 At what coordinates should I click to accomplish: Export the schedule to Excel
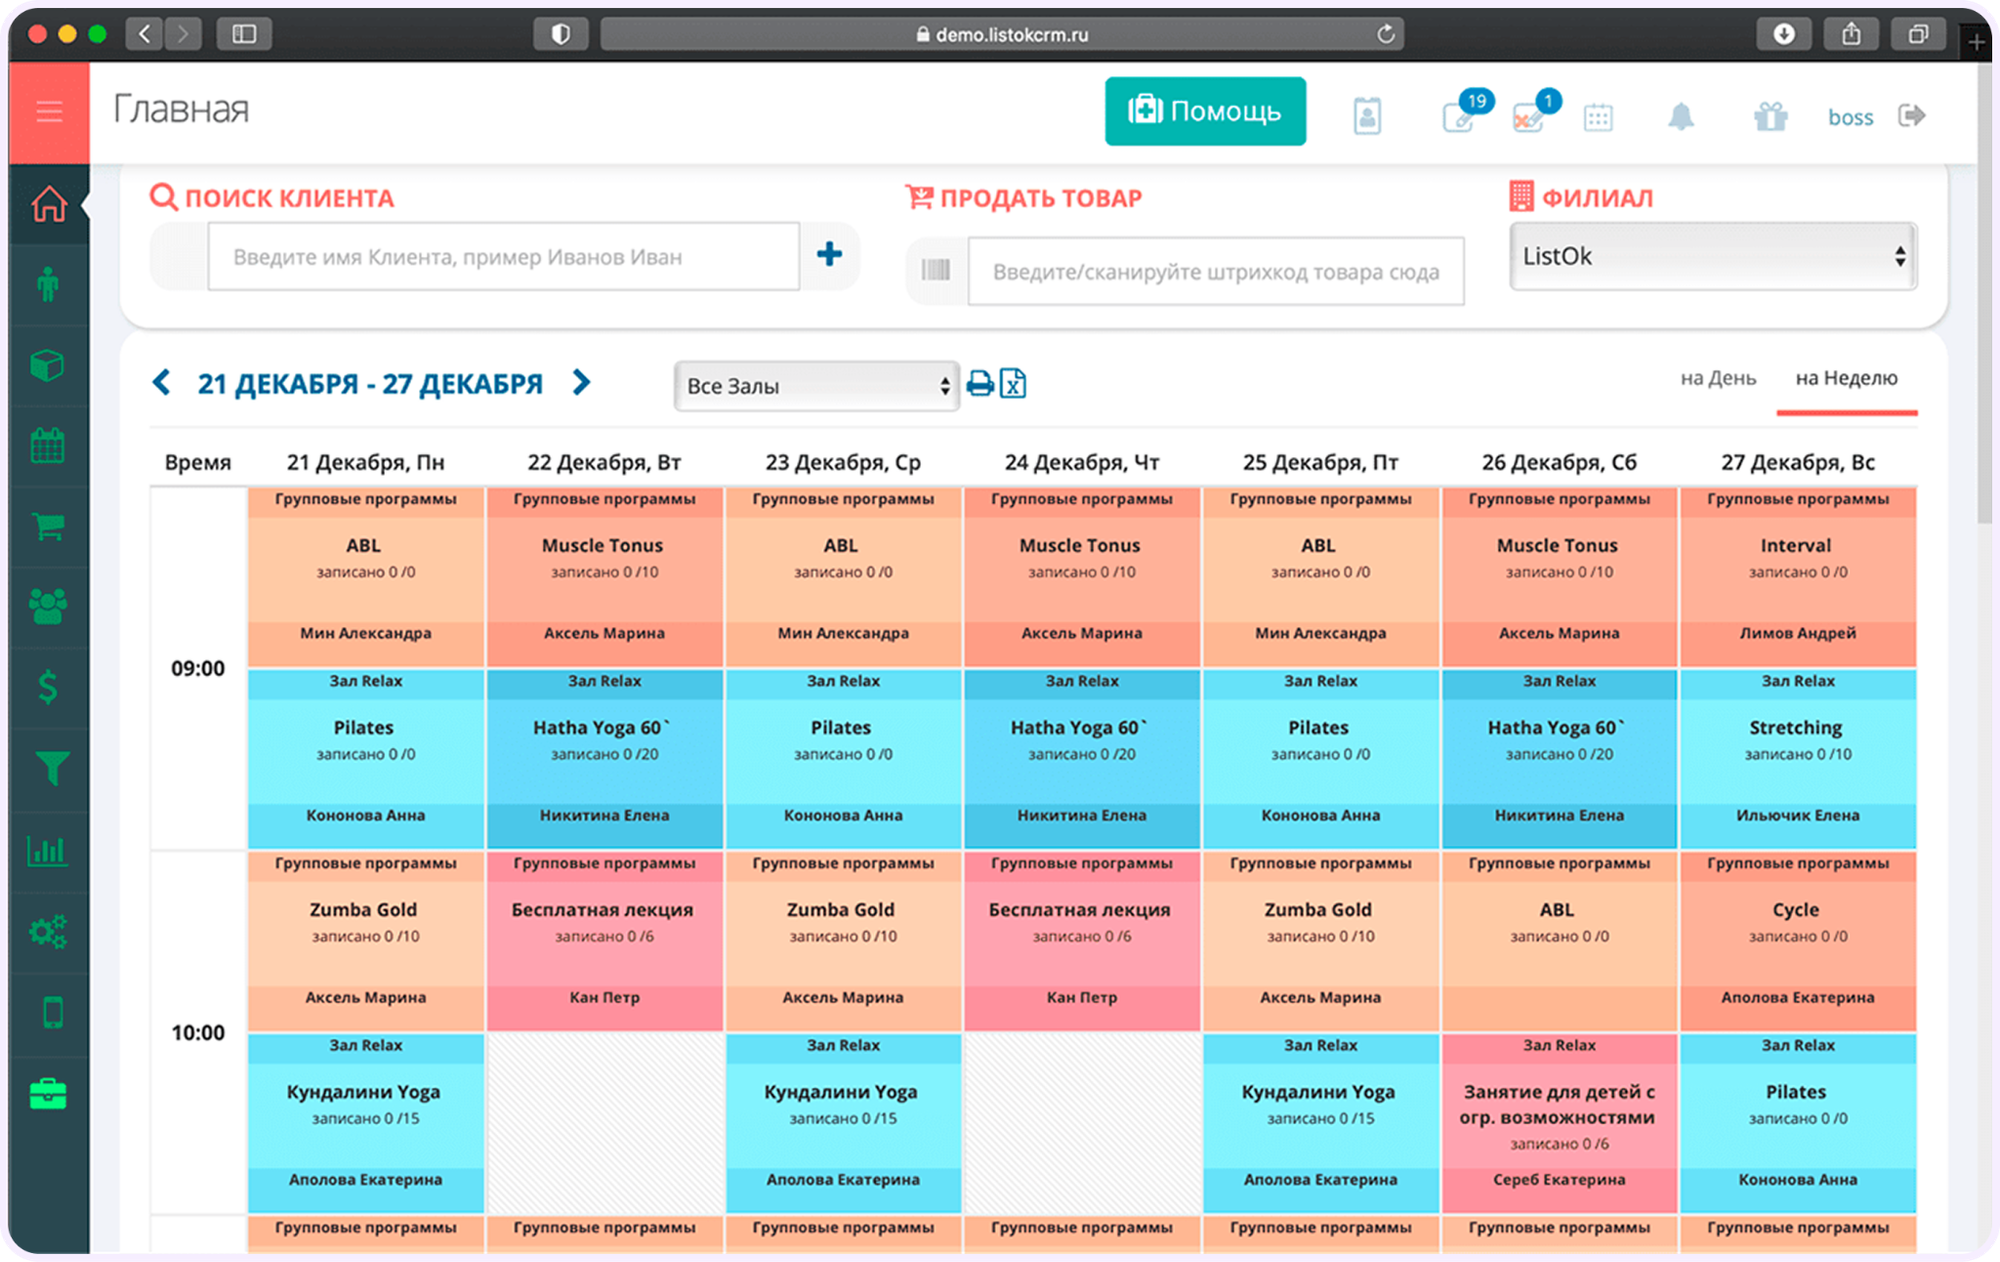[x=1013, y=383]
